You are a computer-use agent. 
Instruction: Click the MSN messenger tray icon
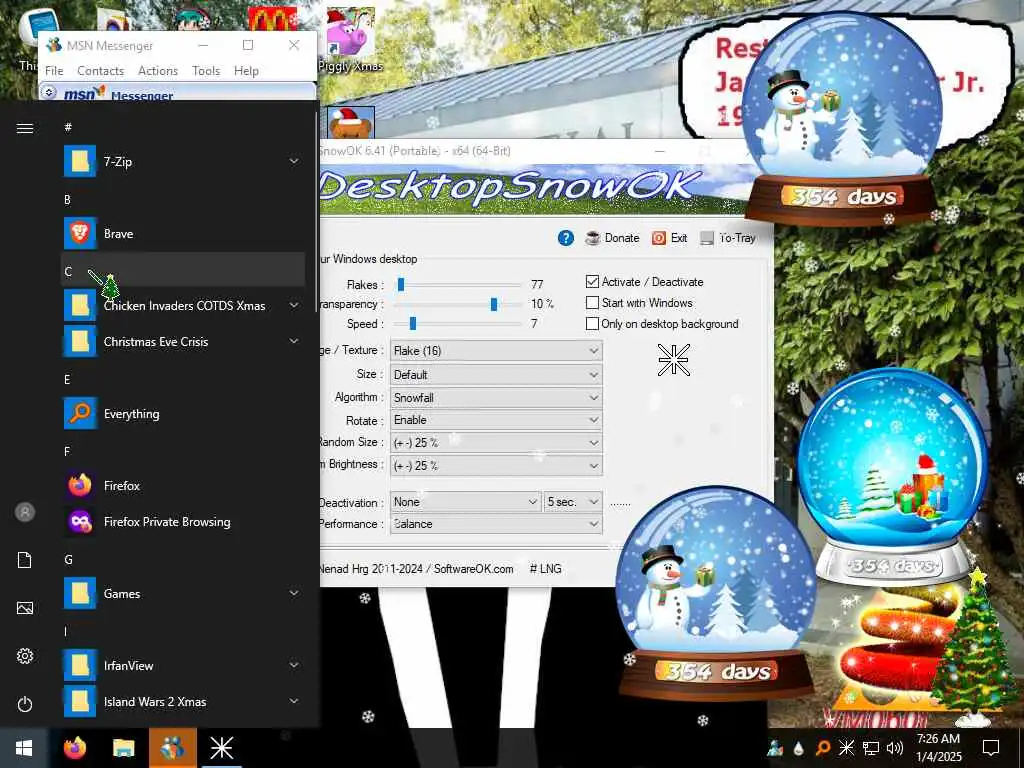tap(776, 748)
